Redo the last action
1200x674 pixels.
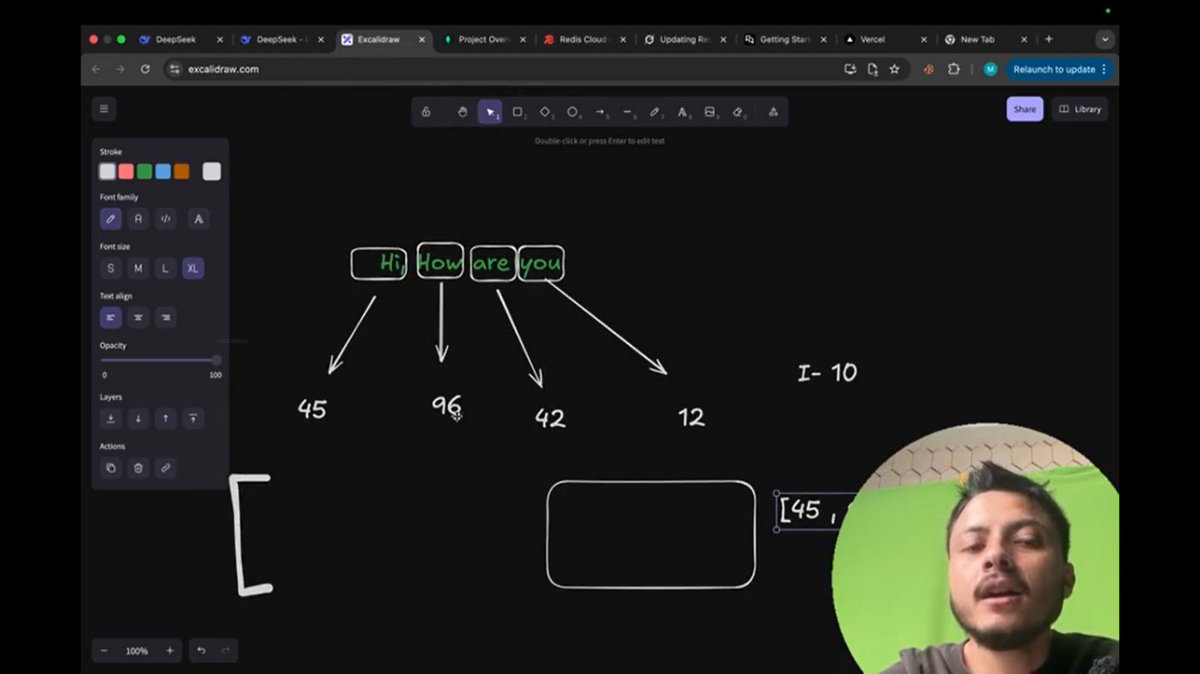(225, 651)
